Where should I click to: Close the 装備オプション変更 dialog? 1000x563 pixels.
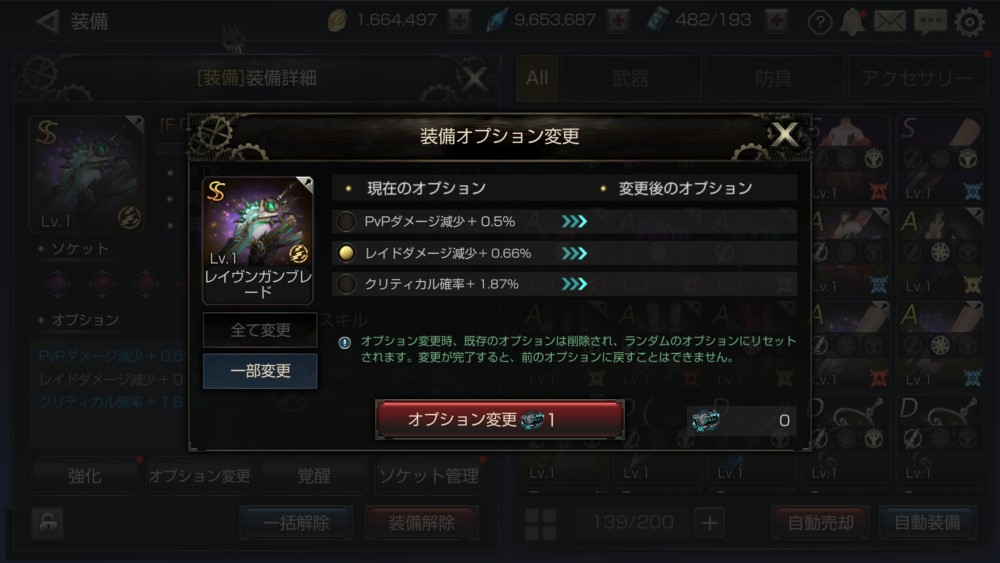pos(784,135)
